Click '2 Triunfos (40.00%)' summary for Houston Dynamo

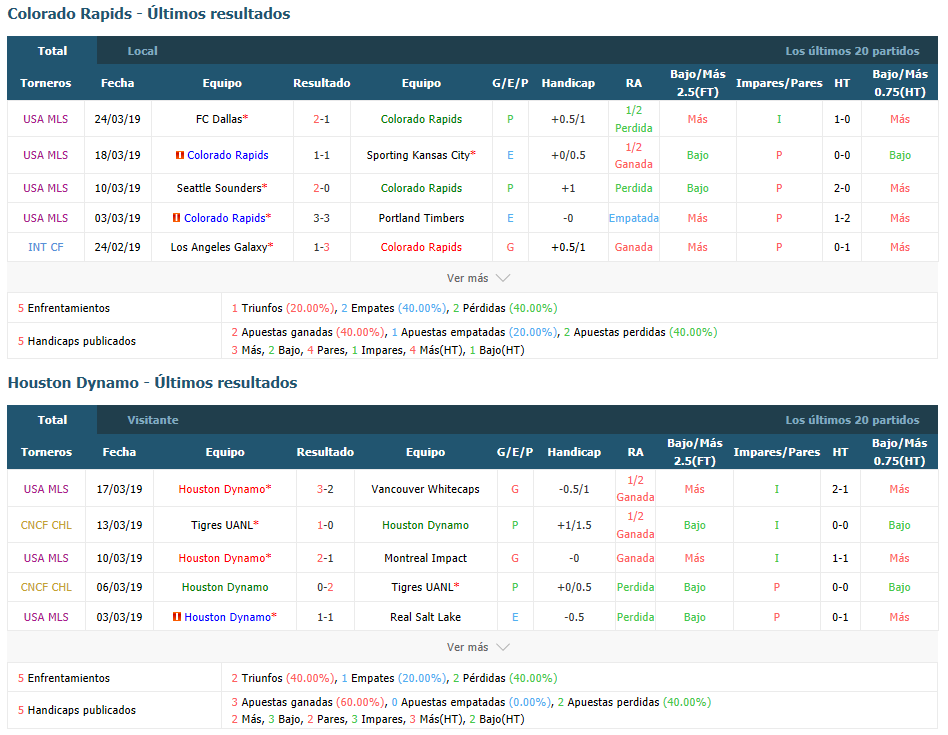(x=283, y=678)
